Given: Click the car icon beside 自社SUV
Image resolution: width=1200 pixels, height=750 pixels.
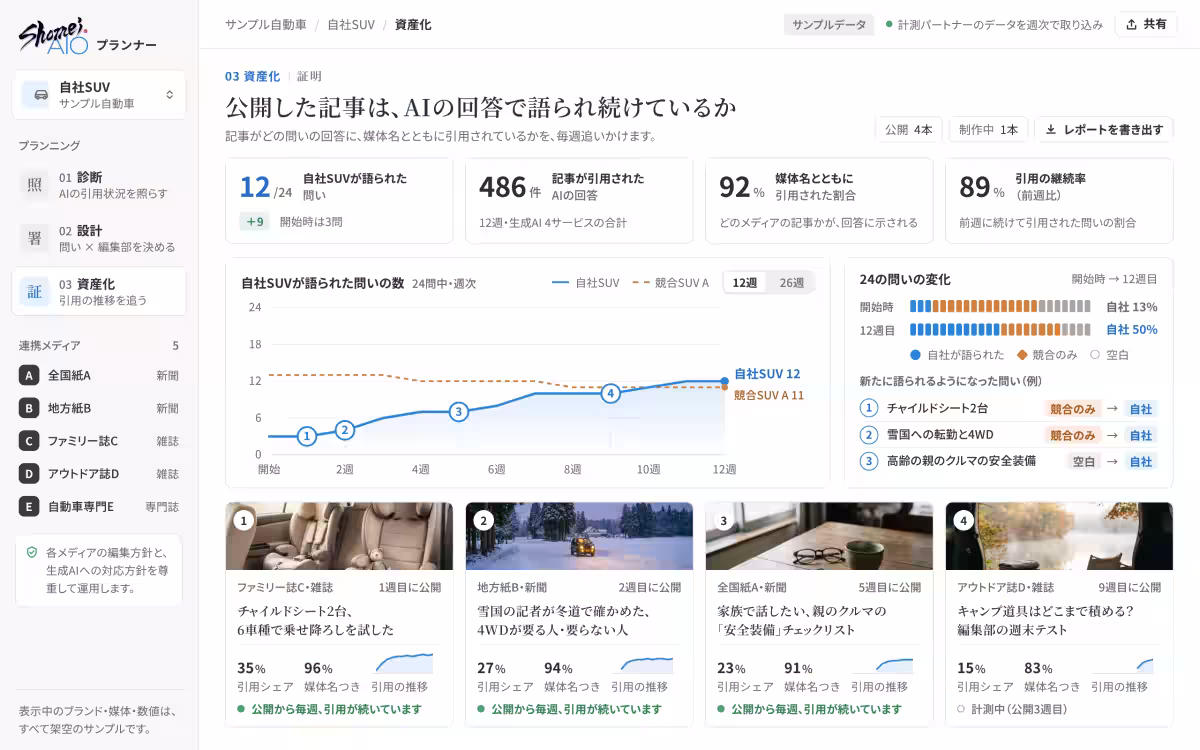Looking at the screenshot, I should tap(40, 94).
